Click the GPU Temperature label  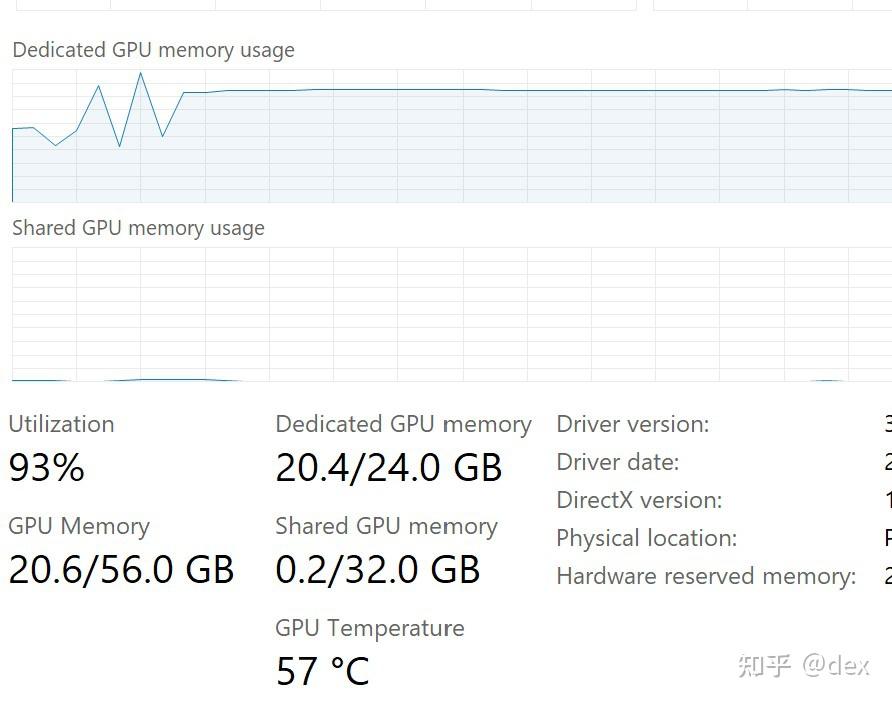369,628
